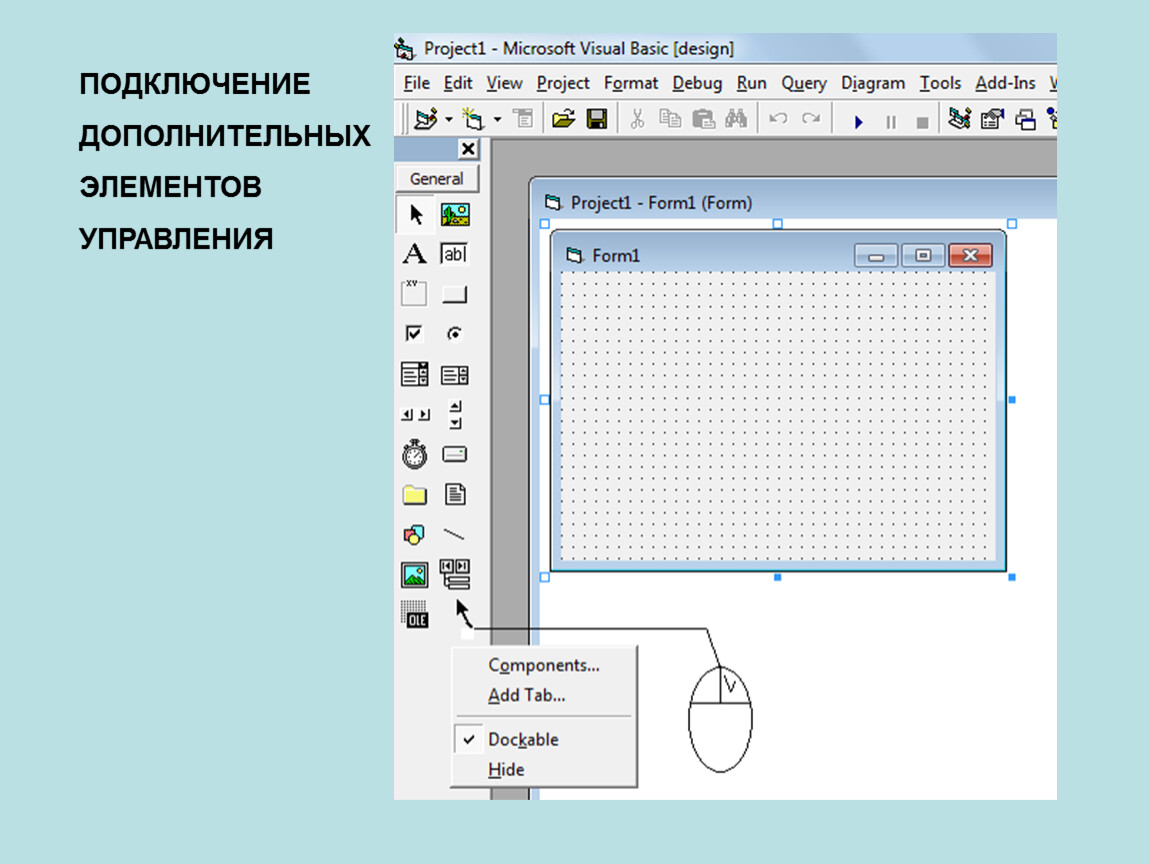Click the Cut scissors icon
Image resolution: width=1150 pixels, height=864 pixels.
pos(637,119)
